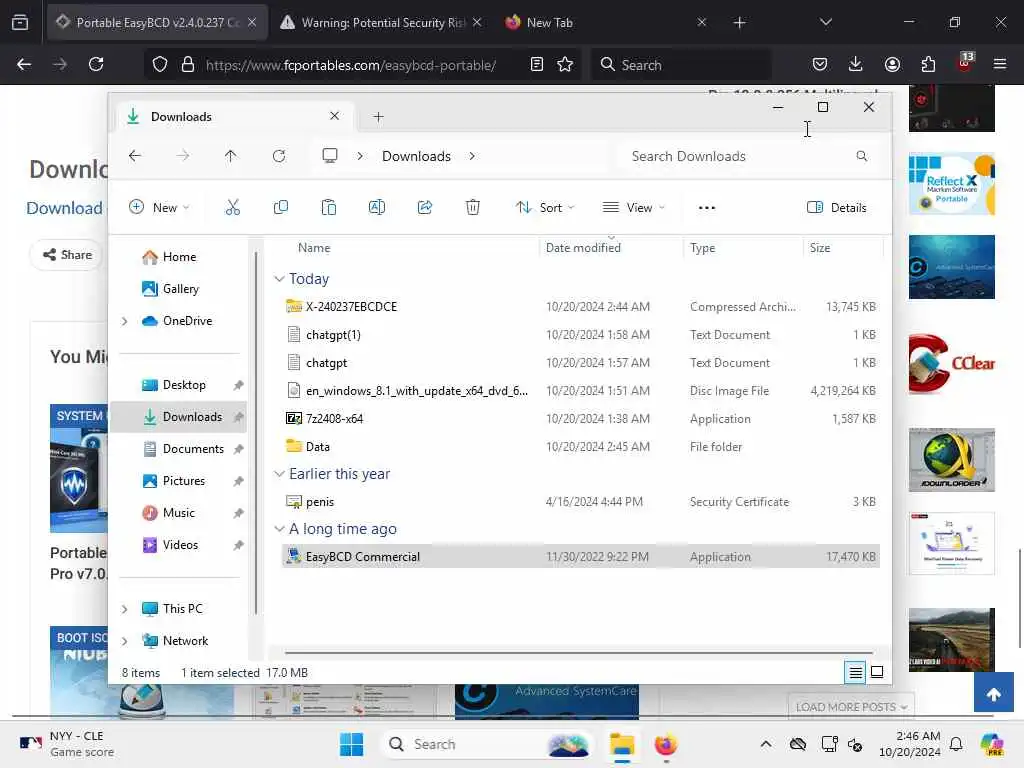Open Firefox application hamburger menu

click(1000, 64)
